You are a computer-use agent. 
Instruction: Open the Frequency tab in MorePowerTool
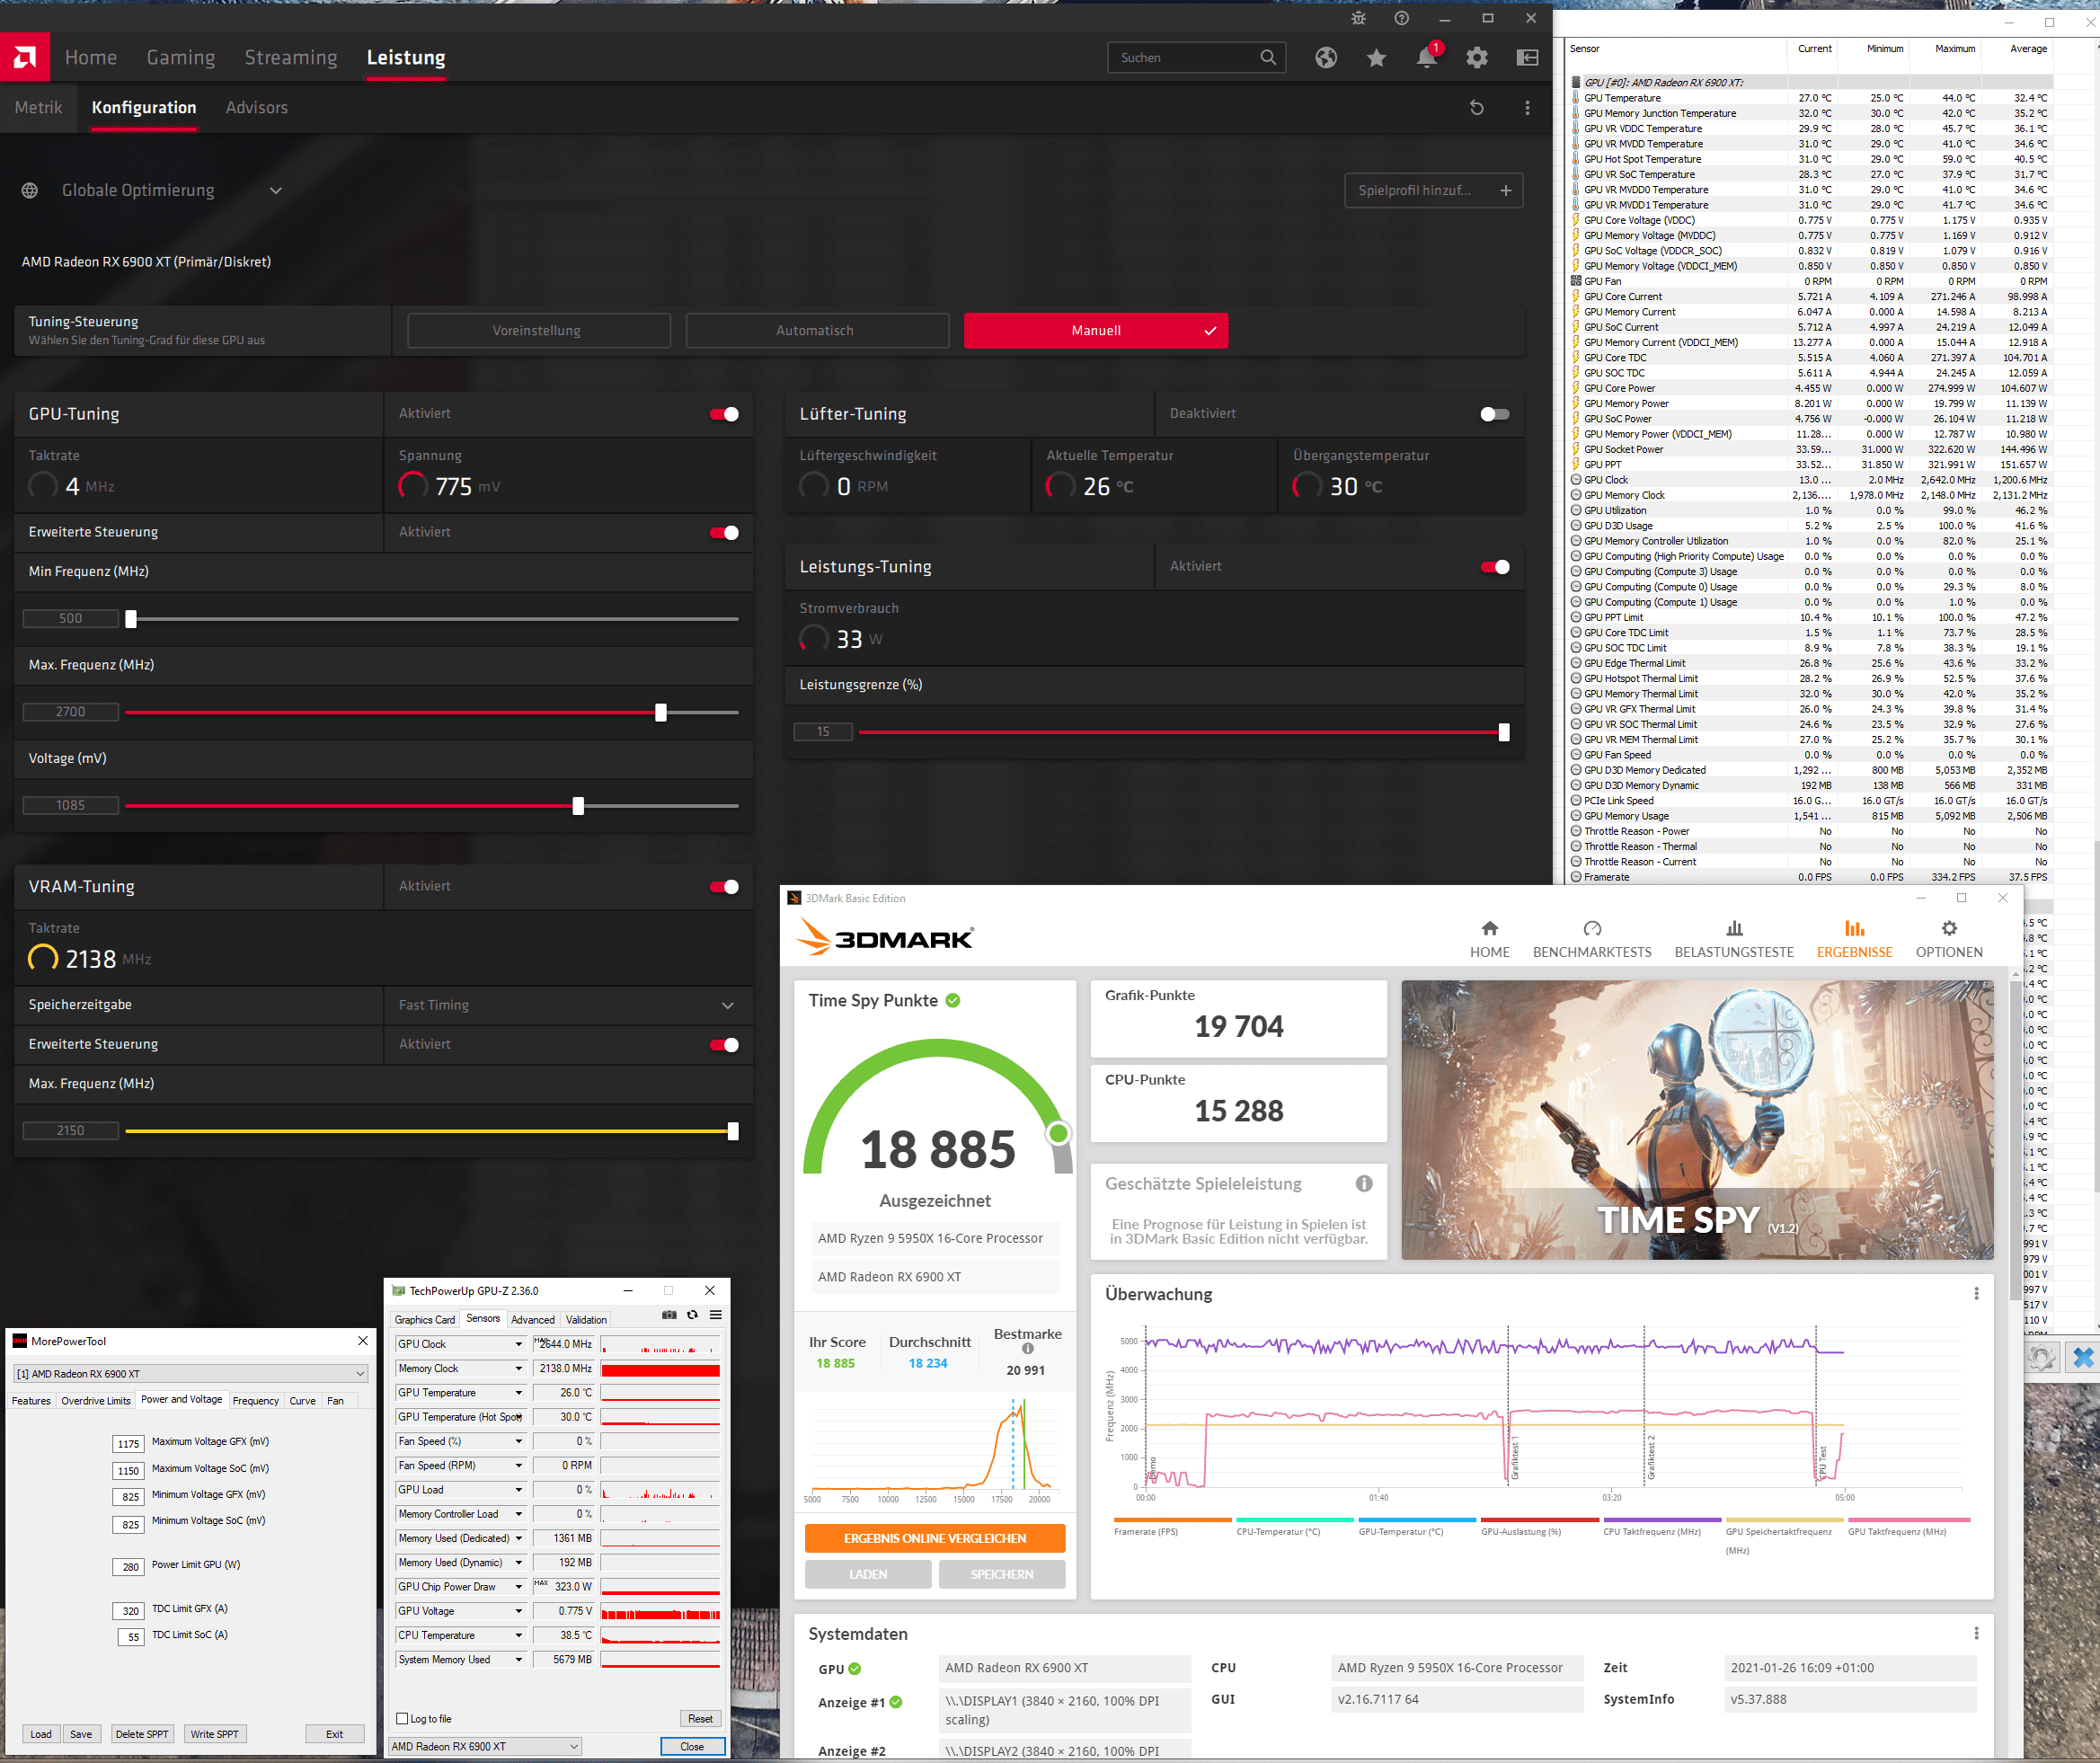pyautogui.click(x=256, y=1400)
